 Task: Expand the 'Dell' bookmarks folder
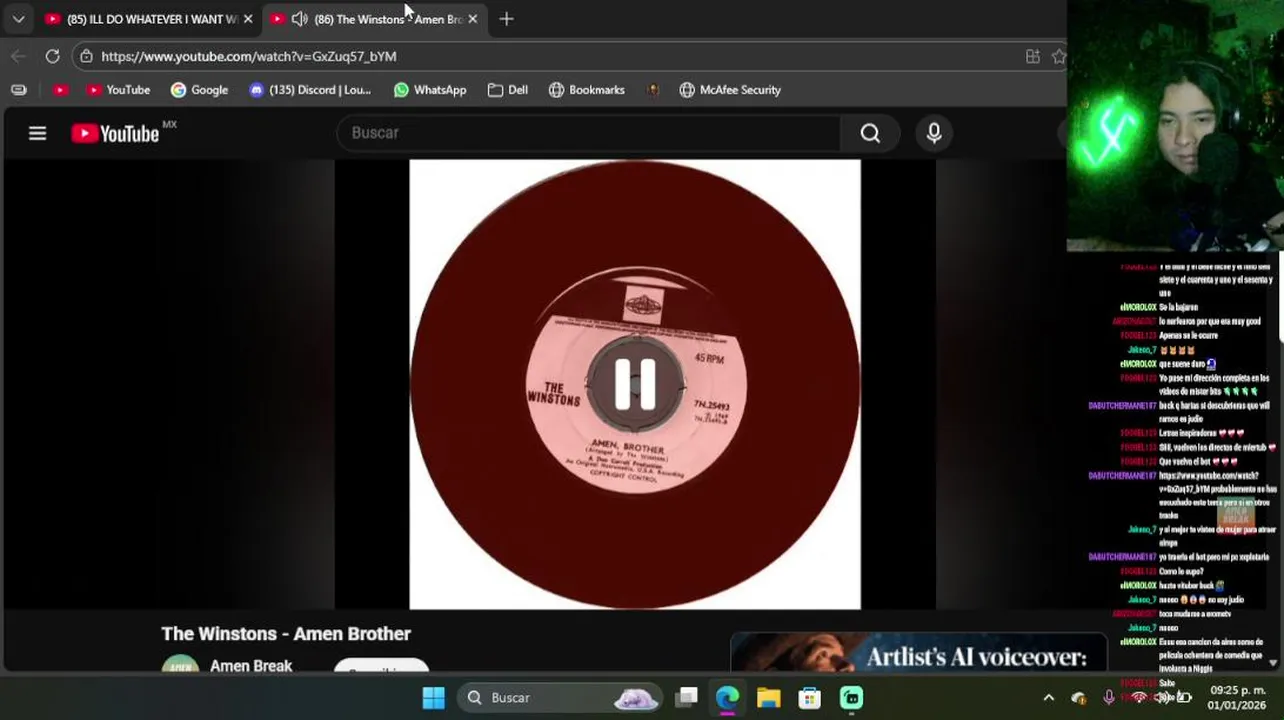coord(507,90)
